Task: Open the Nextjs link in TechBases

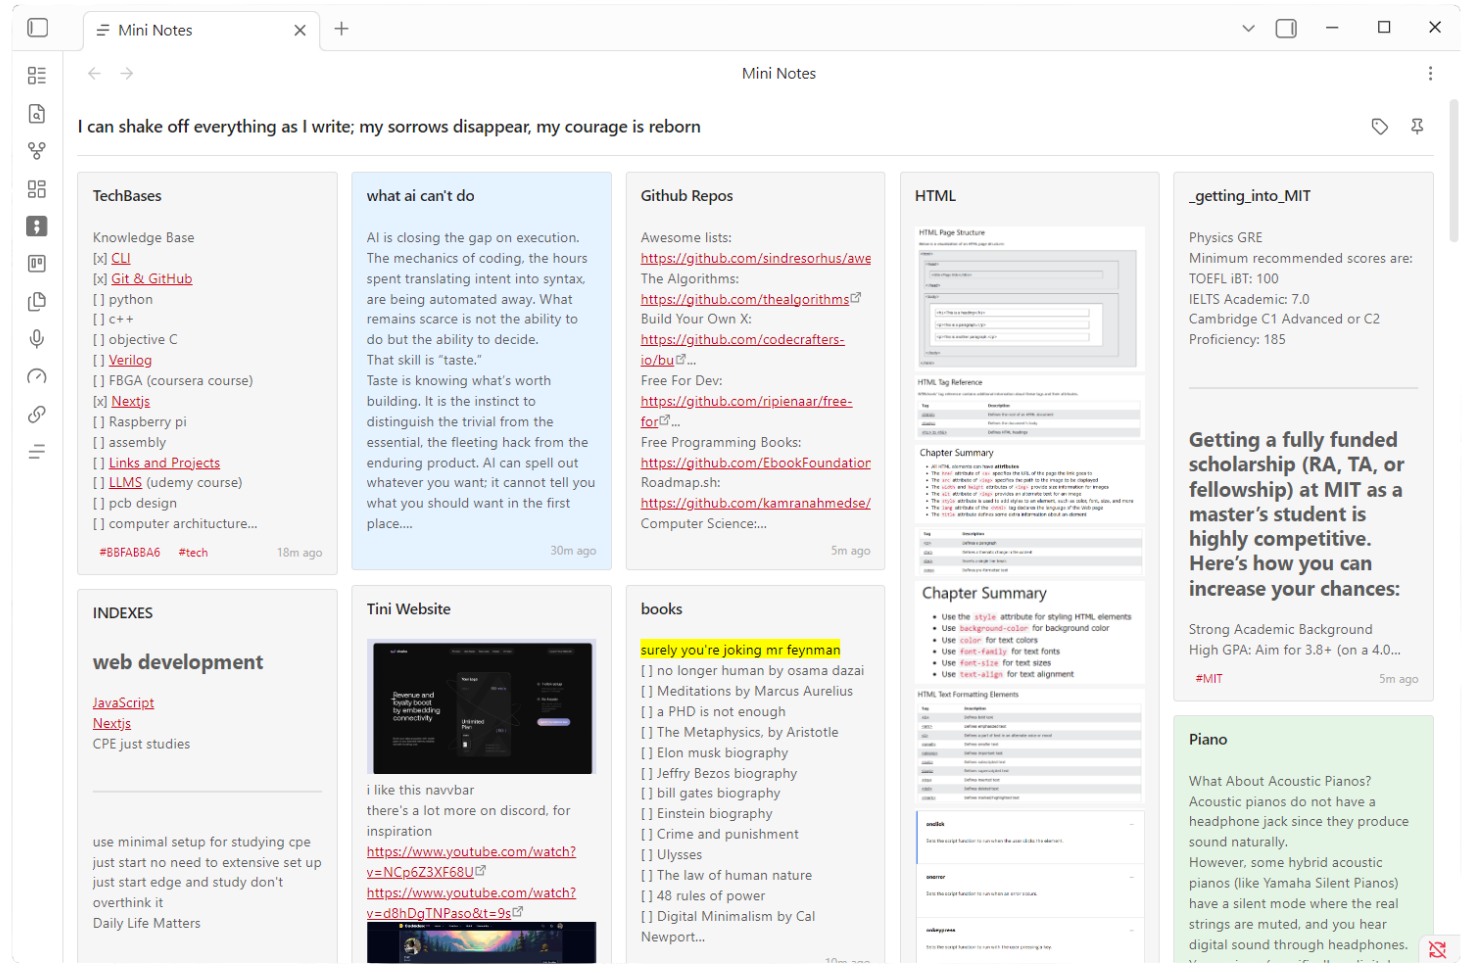Action: pyautogui.click(x=130, y=401)
